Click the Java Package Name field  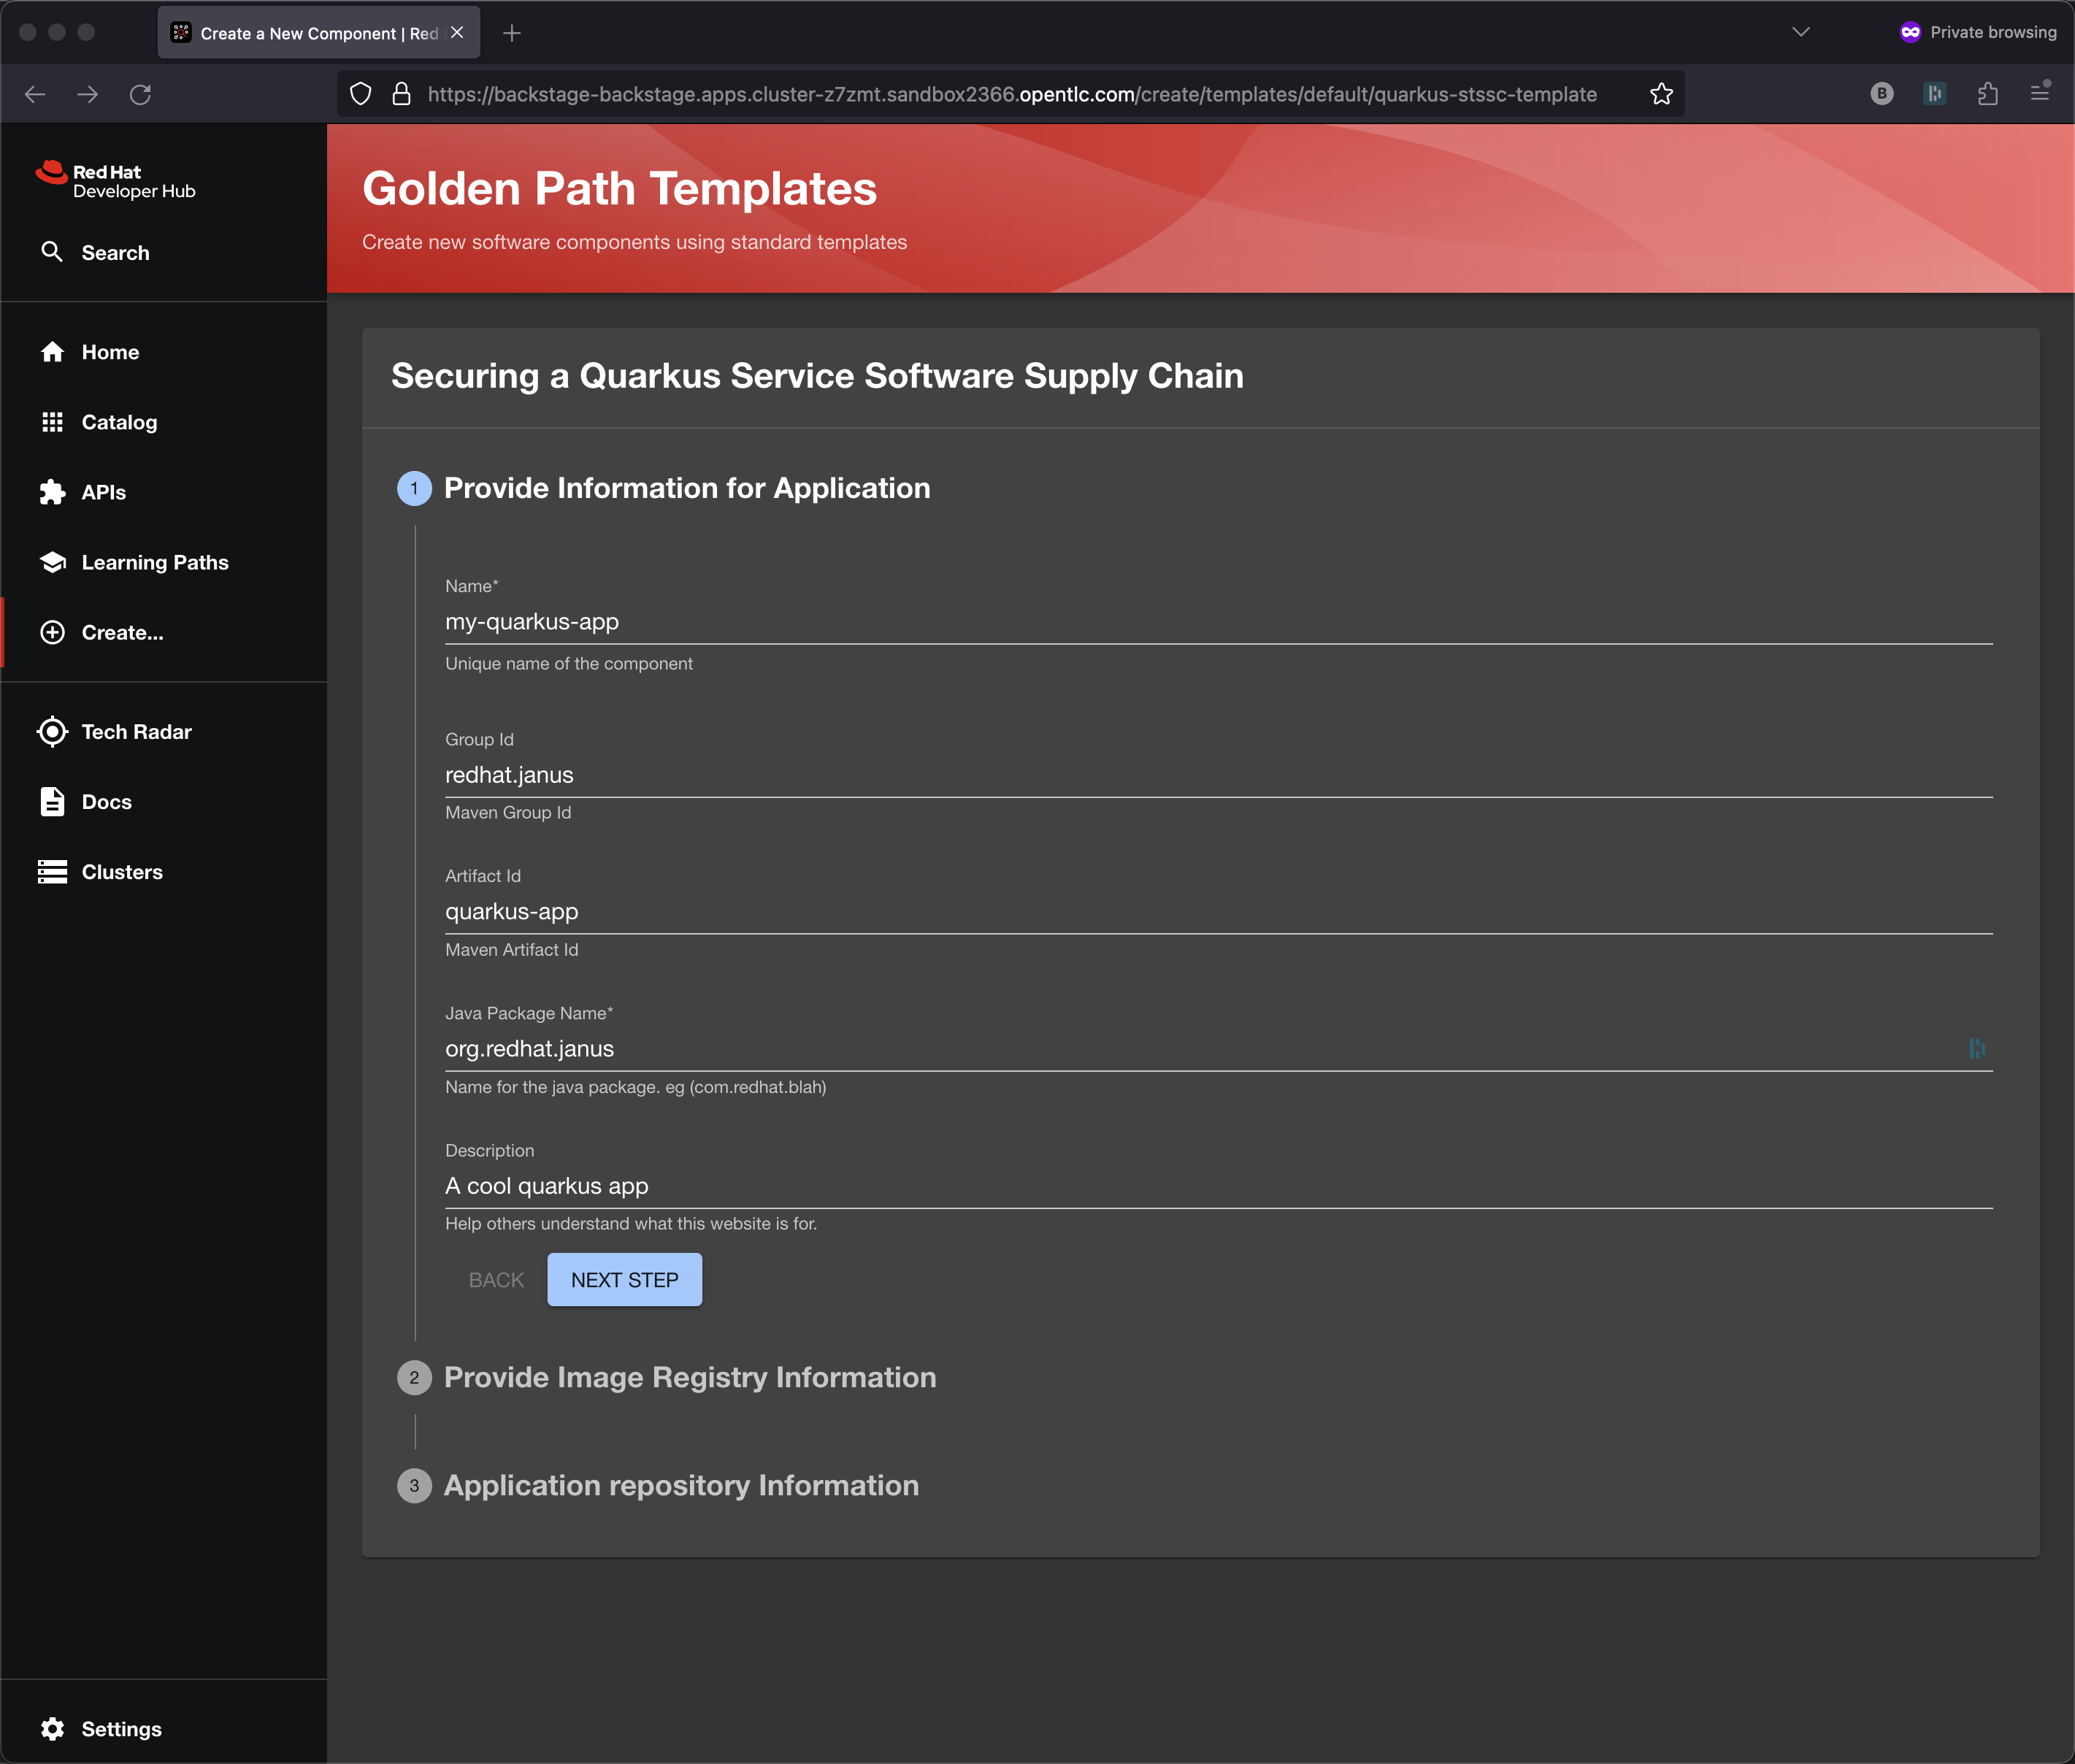[1200, 1048]
